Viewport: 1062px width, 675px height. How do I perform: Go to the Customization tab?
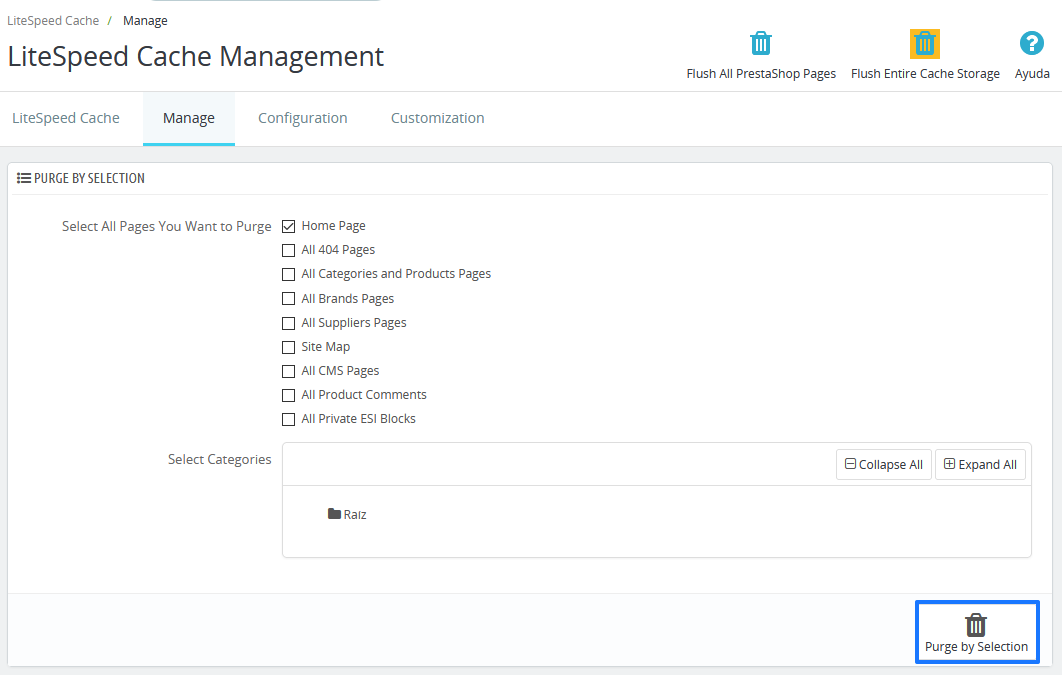[438, 118]
